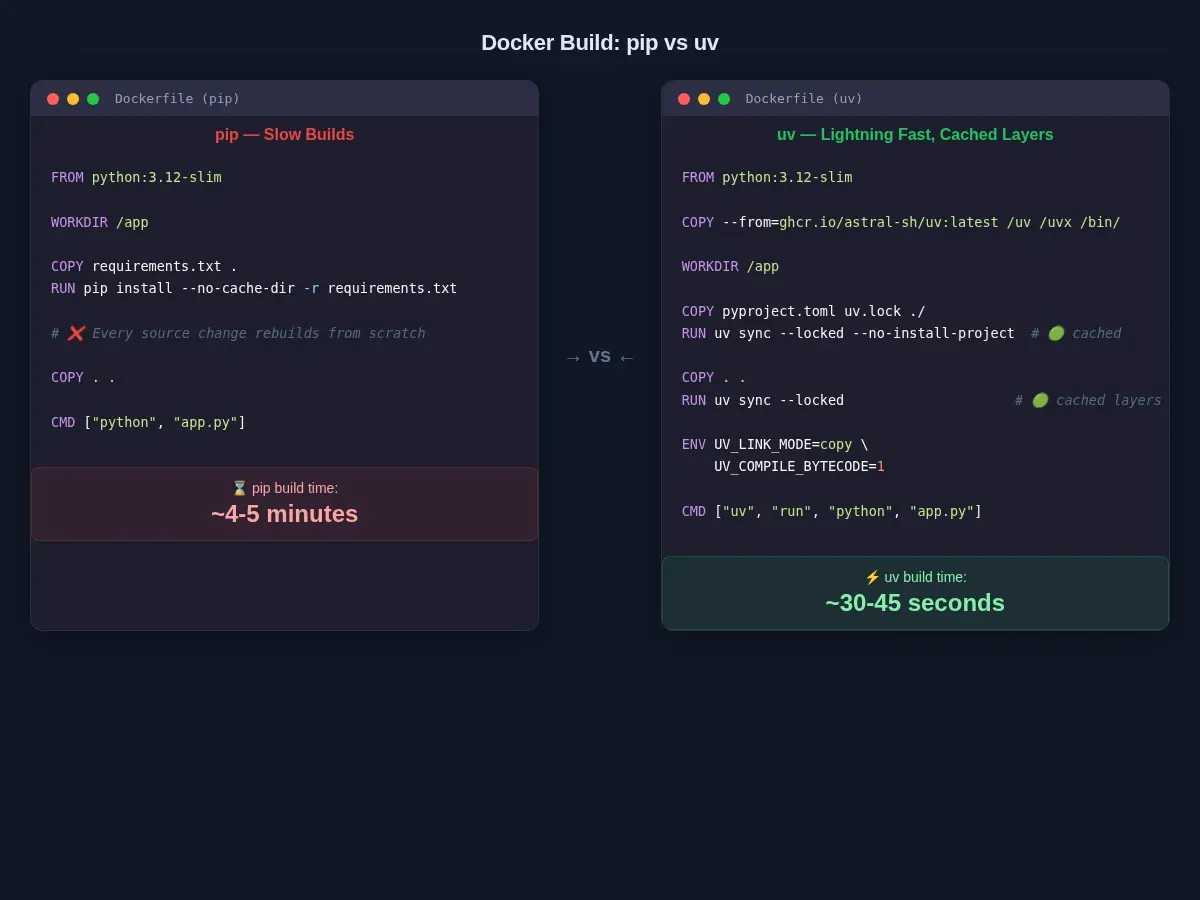Click the CMD ["python", "app.py"] line
The width and height of the screenshot is (1200, 900).
[148, 422]
